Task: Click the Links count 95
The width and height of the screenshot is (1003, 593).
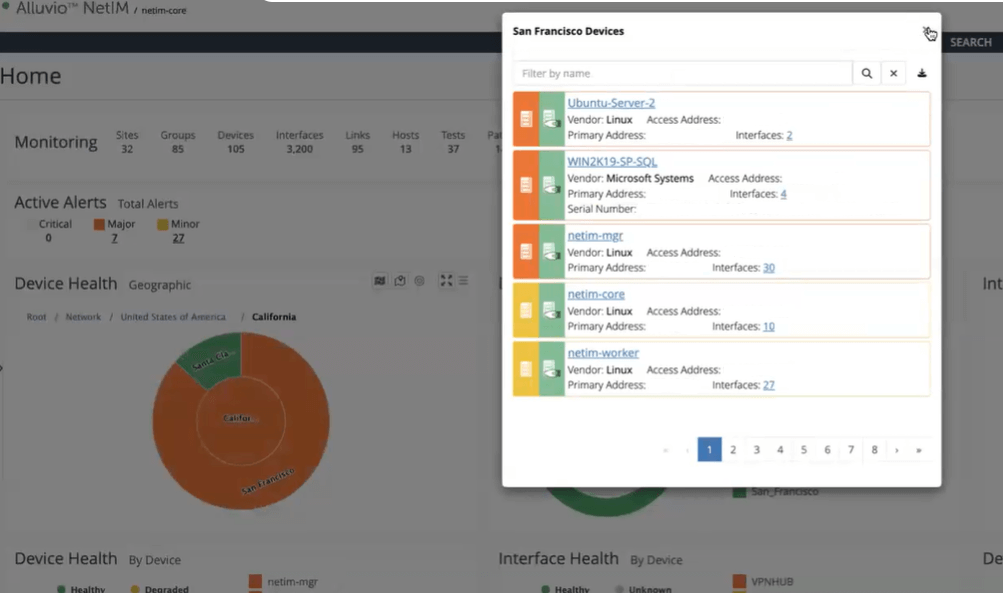Action: pyautogui.click(x=358, y=149)
